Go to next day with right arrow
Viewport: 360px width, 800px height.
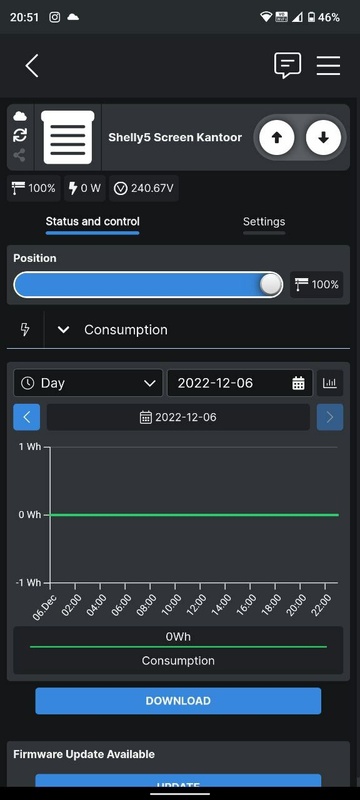click(x=330, y=417)
